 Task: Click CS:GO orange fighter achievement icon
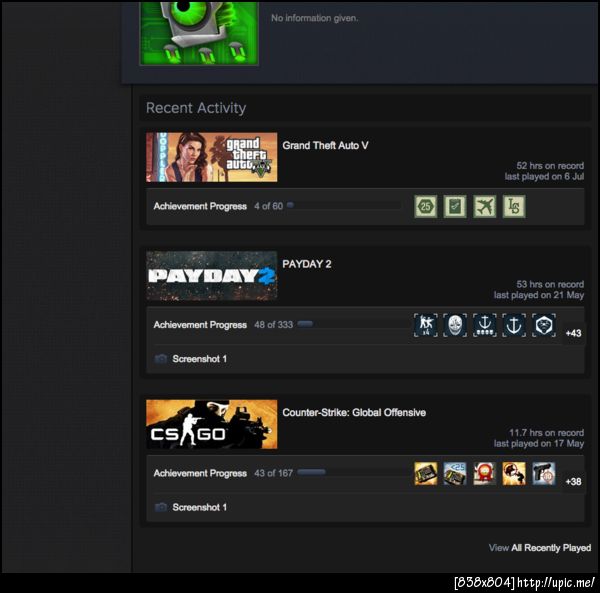click(514, 474)
